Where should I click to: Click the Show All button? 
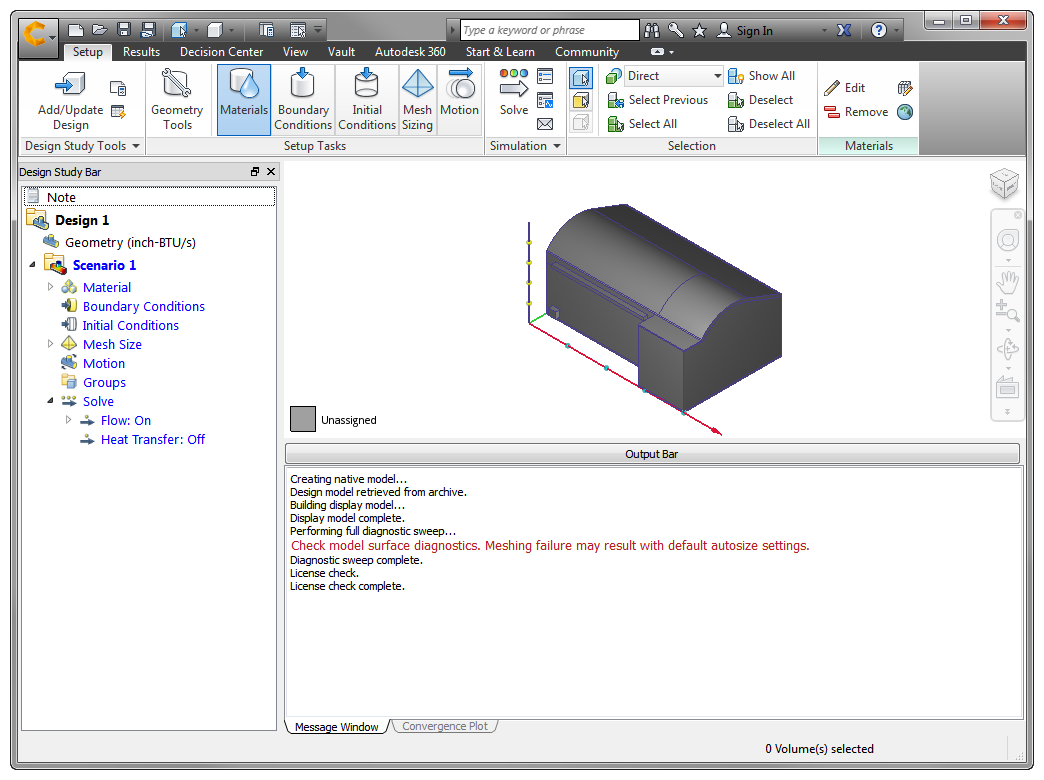[765, 76]
